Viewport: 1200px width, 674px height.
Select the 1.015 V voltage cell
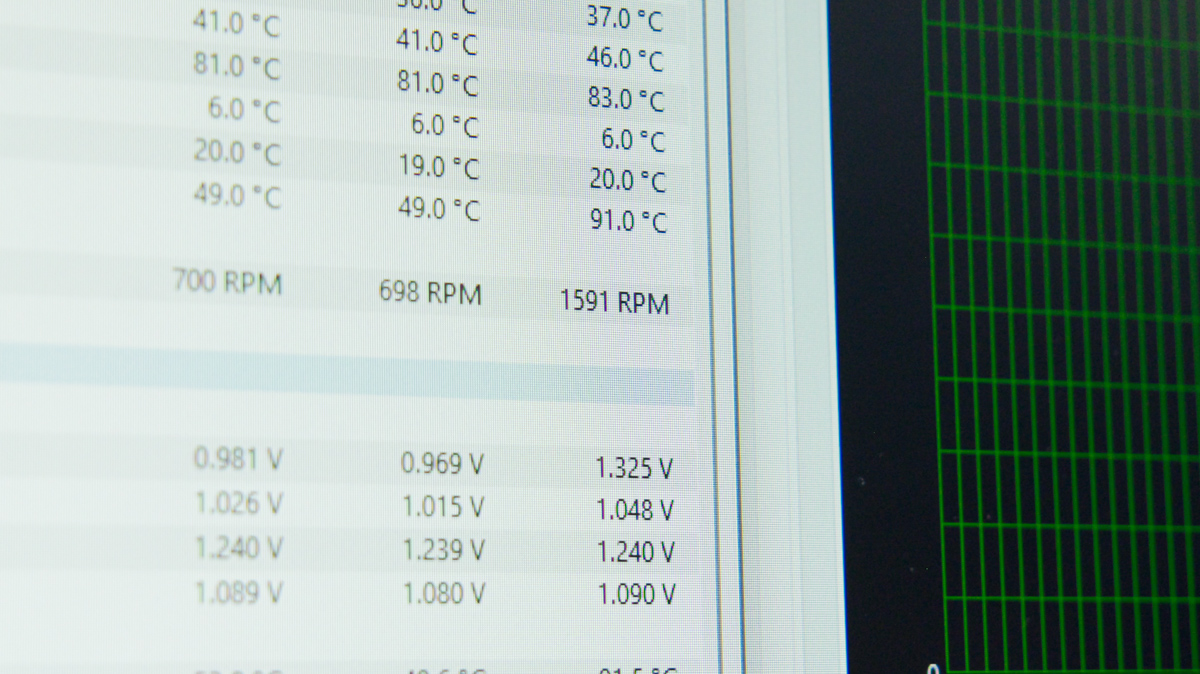click(443, 507)
